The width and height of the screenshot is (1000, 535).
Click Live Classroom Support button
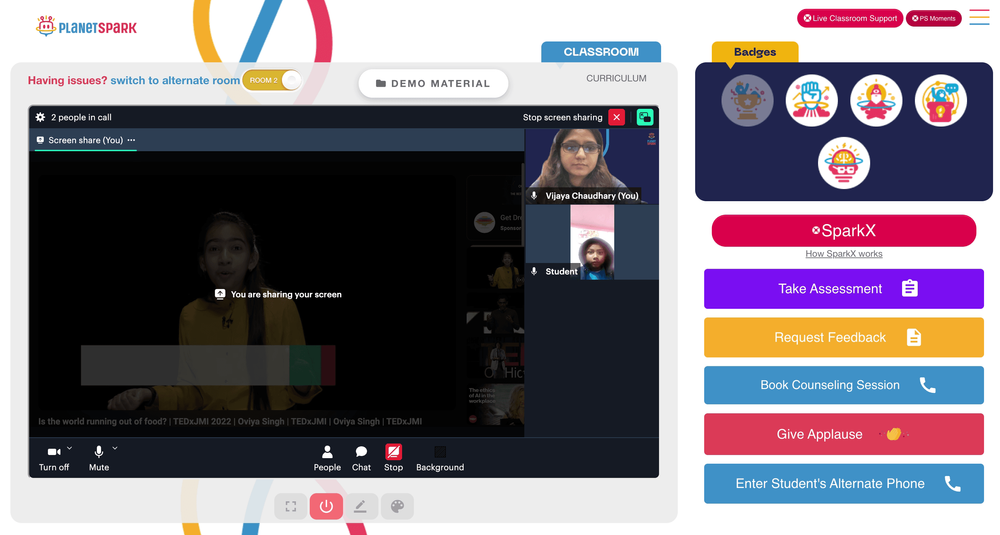coord(849,18)
